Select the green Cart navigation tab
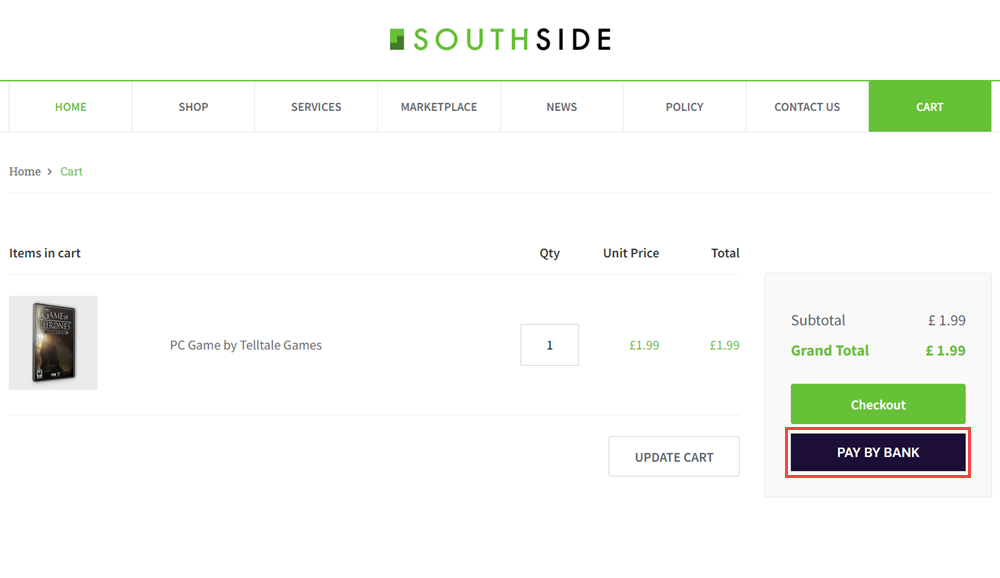1000x578 pixels. [930, 107]
